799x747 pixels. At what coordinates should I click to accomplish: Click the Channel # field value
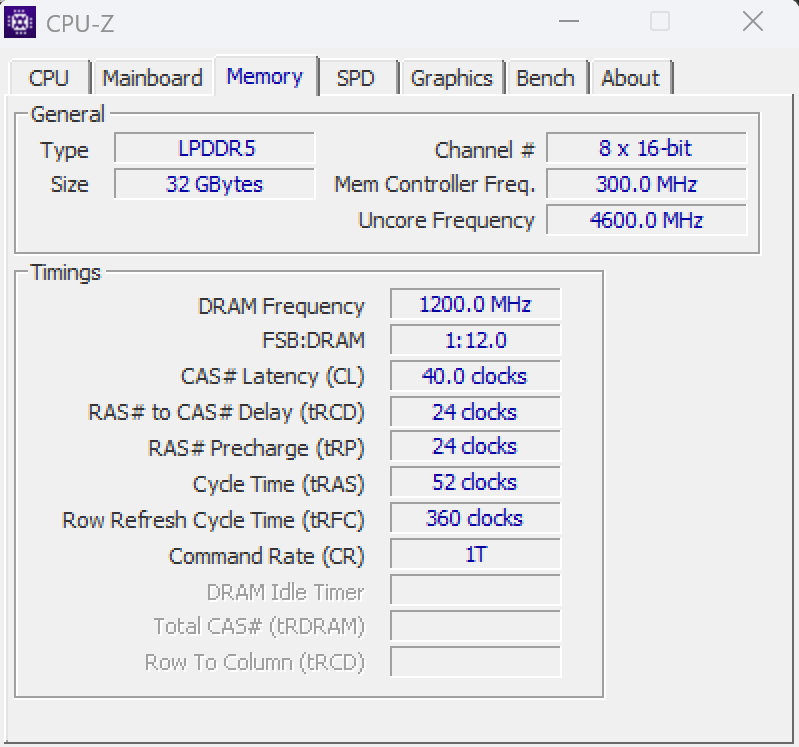coord(646,149)
